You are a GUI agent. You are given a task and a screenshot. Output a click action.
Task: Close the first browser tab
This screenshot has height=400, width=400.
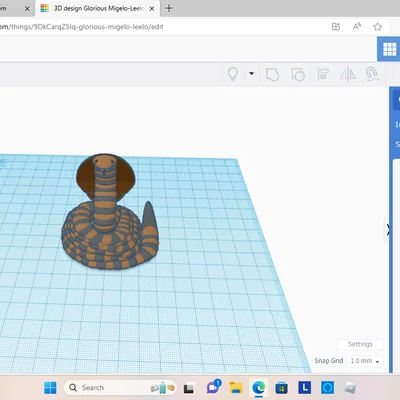pyautogui.click(x=27, y=9)
